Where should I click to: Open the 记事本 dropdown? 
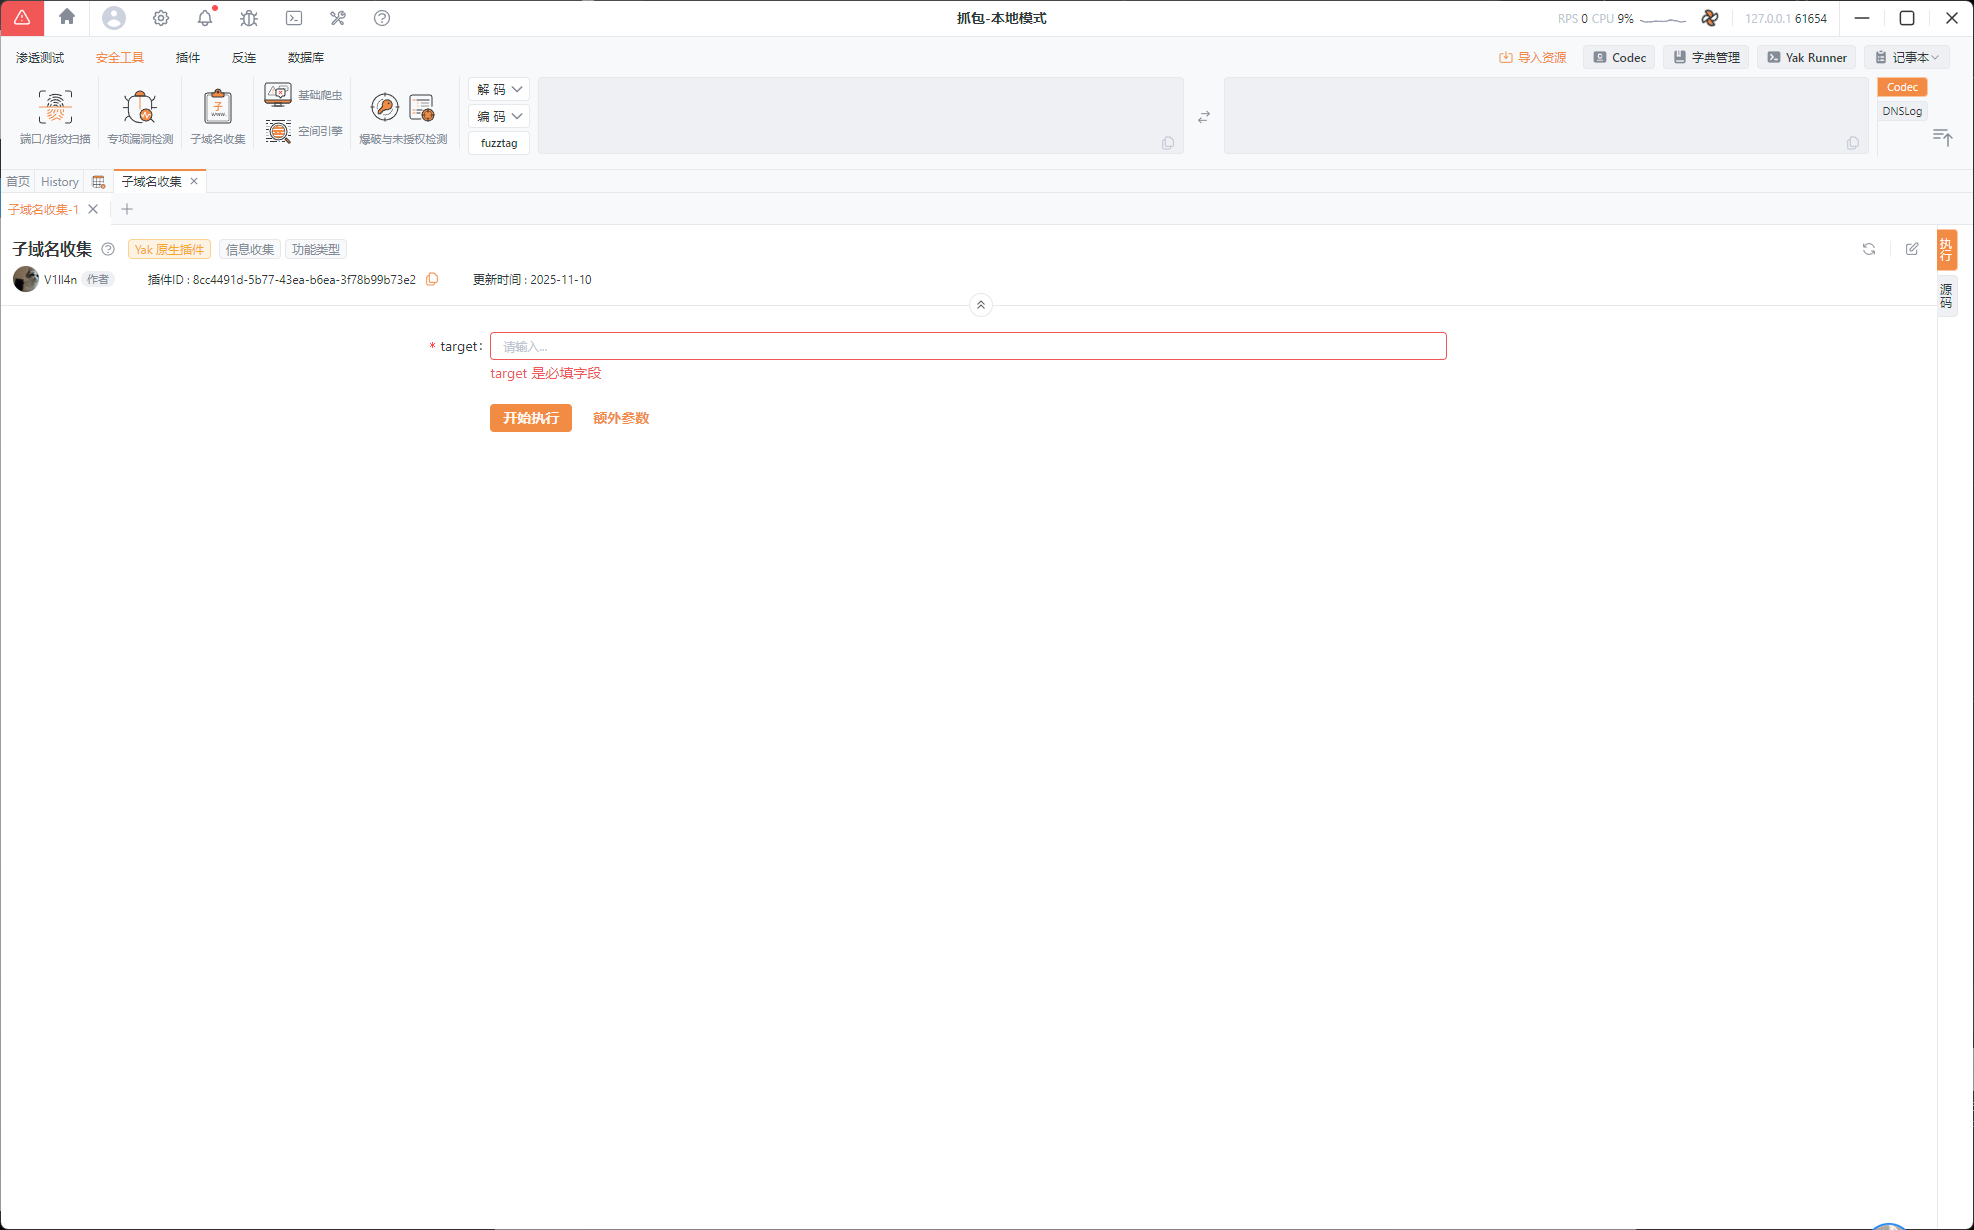tap(1908, 57)
